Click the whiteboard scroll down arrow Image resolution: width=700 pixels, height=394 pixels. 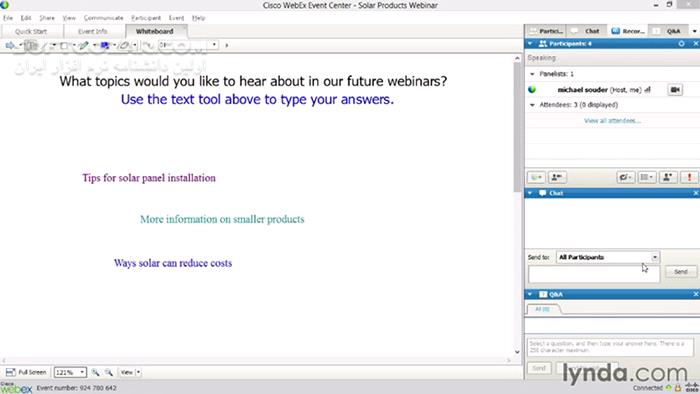517,352
